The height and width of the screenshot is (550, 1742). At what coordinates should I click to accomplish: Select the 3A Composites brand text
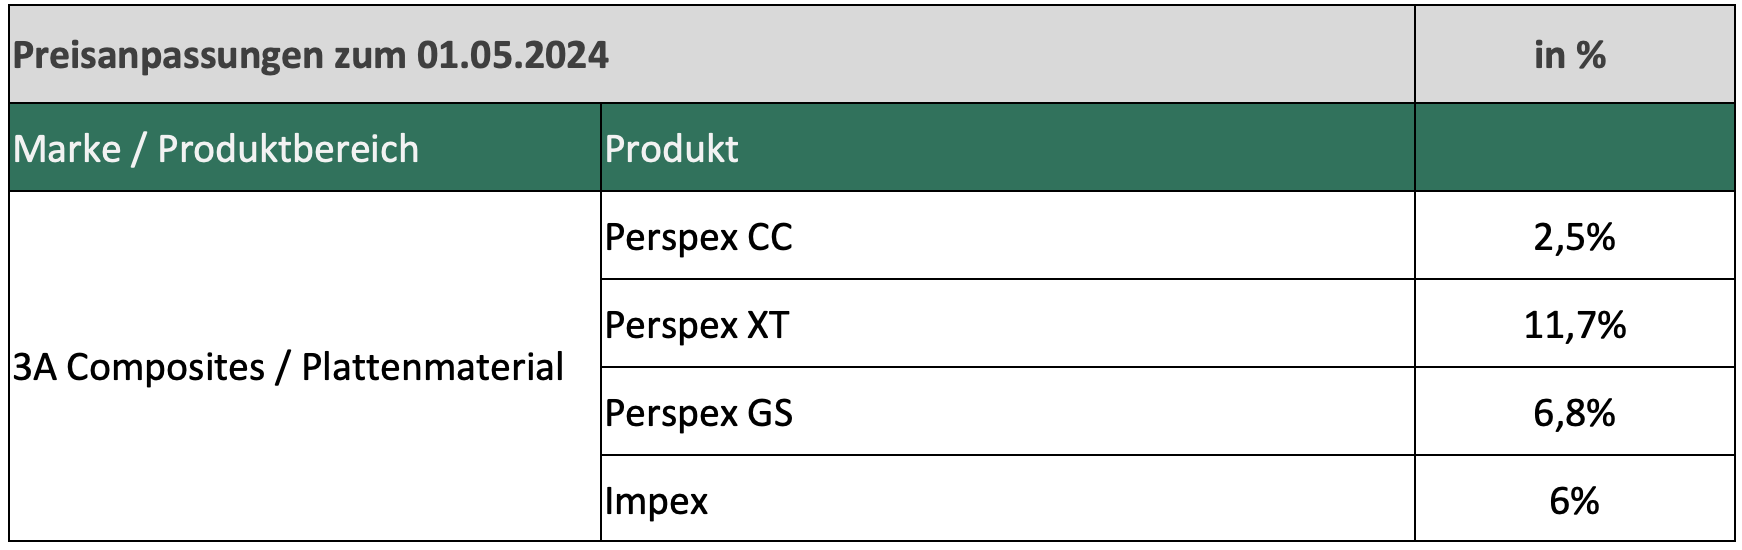point(138,367)
